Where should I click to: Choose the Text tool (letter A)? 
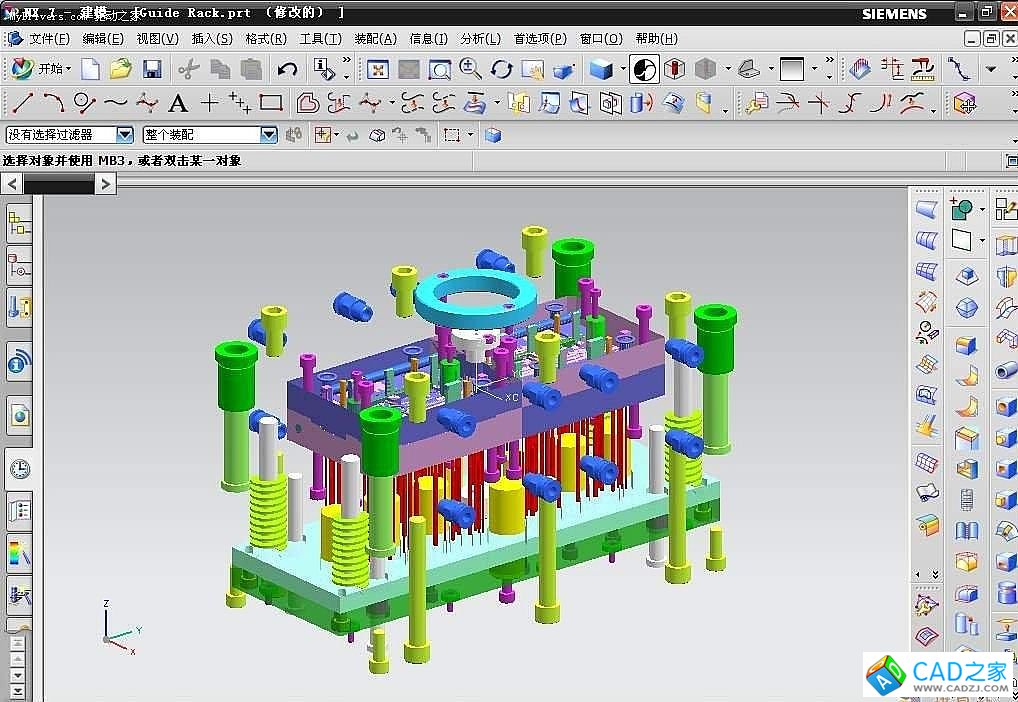tap(178, 102)
